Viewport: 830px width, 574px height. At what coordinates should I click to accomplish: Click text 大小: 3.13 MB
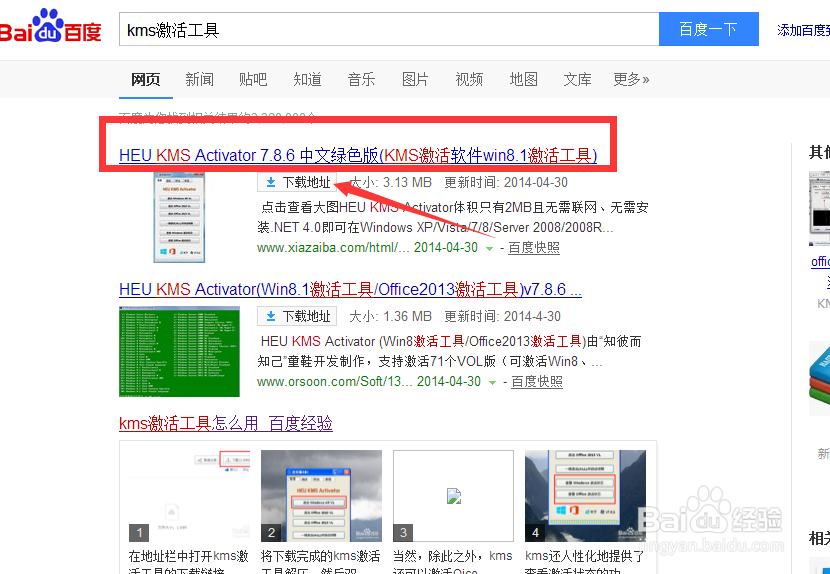coord(391,182)
